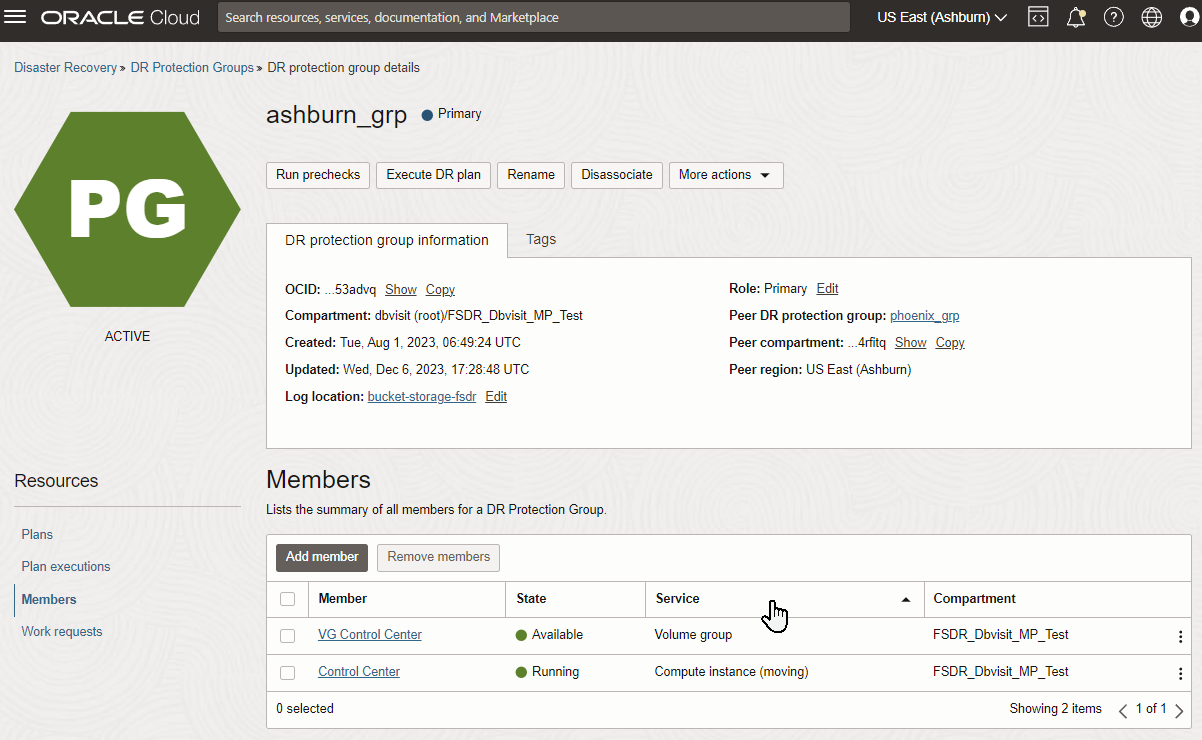Open the US East (Ashburn) region dropdown

pos(941,17)
